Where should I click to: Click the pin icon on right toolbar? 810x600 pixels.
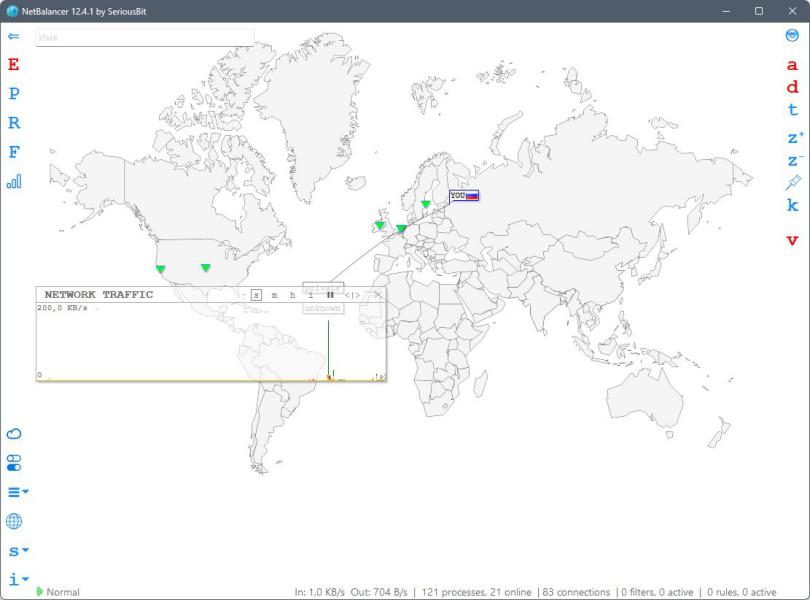click(793, 182)
